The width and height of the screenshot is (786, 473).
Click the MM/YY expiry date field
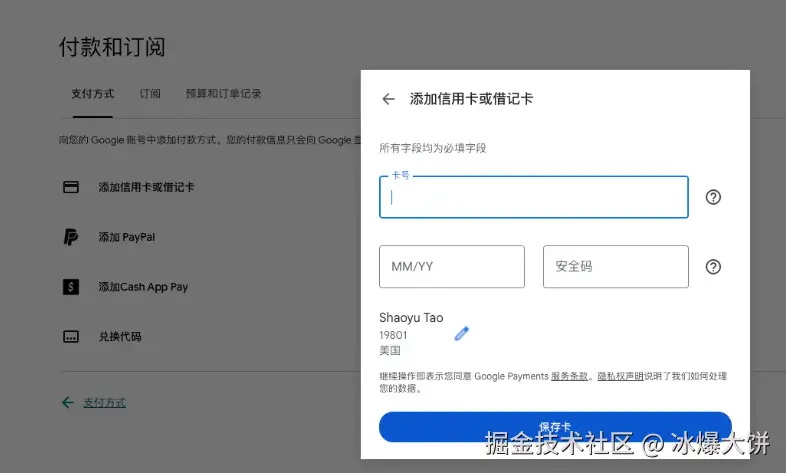[x=452, y=267]
